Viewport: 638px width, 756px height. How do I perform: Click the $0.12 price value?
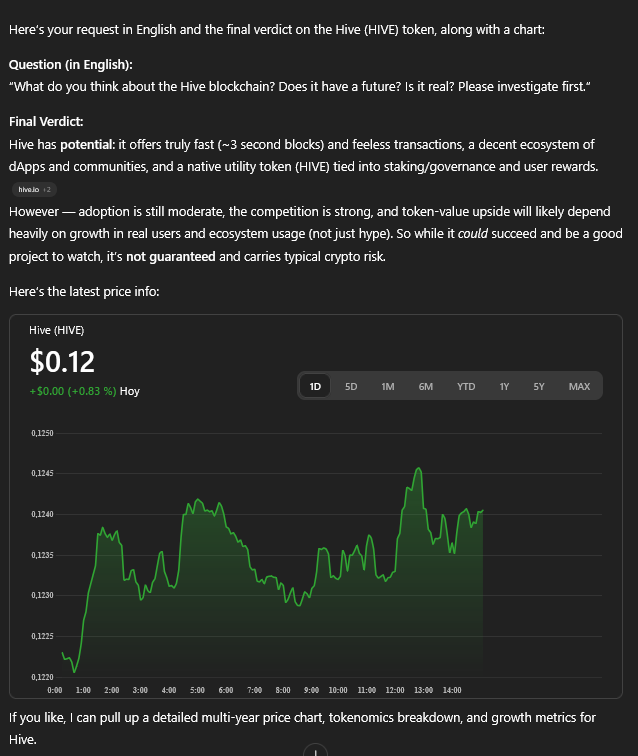[x=62, y=360]
